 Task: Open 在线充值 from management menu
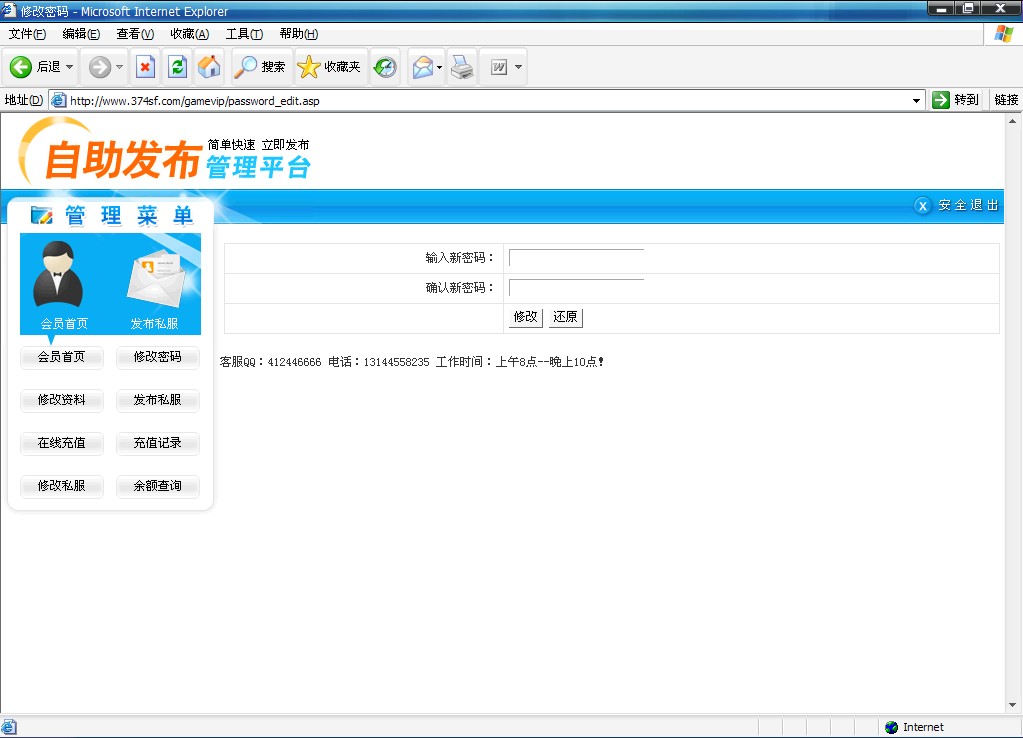pos(62,443)
